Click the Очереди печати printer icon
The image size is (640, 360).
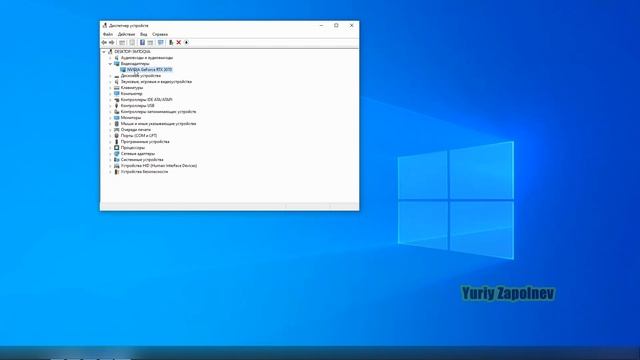point(117,130)
